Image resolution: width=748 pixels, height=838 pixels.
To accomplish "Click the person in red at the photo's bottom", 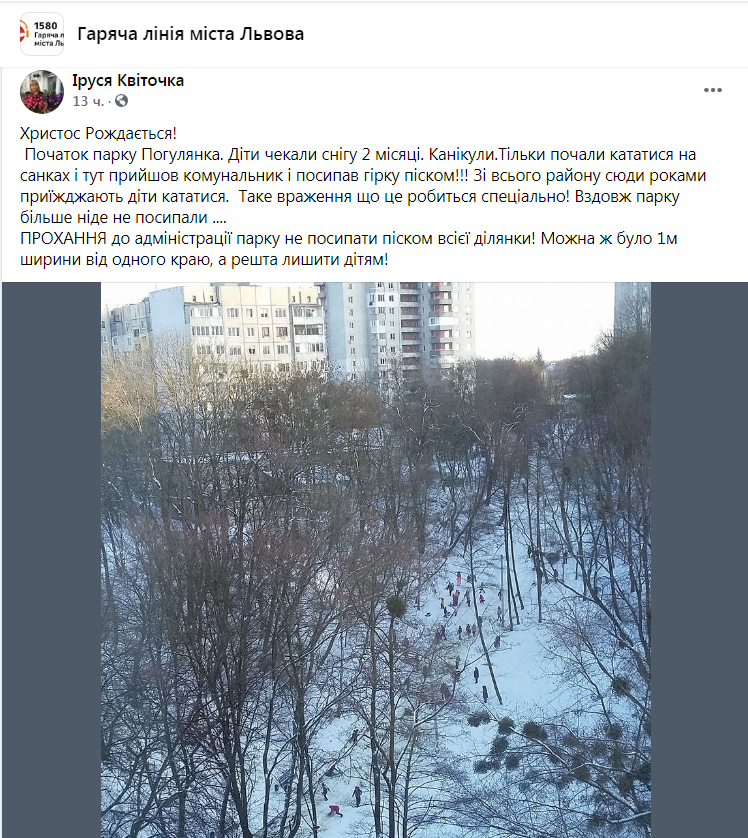I will click(335, 811).
